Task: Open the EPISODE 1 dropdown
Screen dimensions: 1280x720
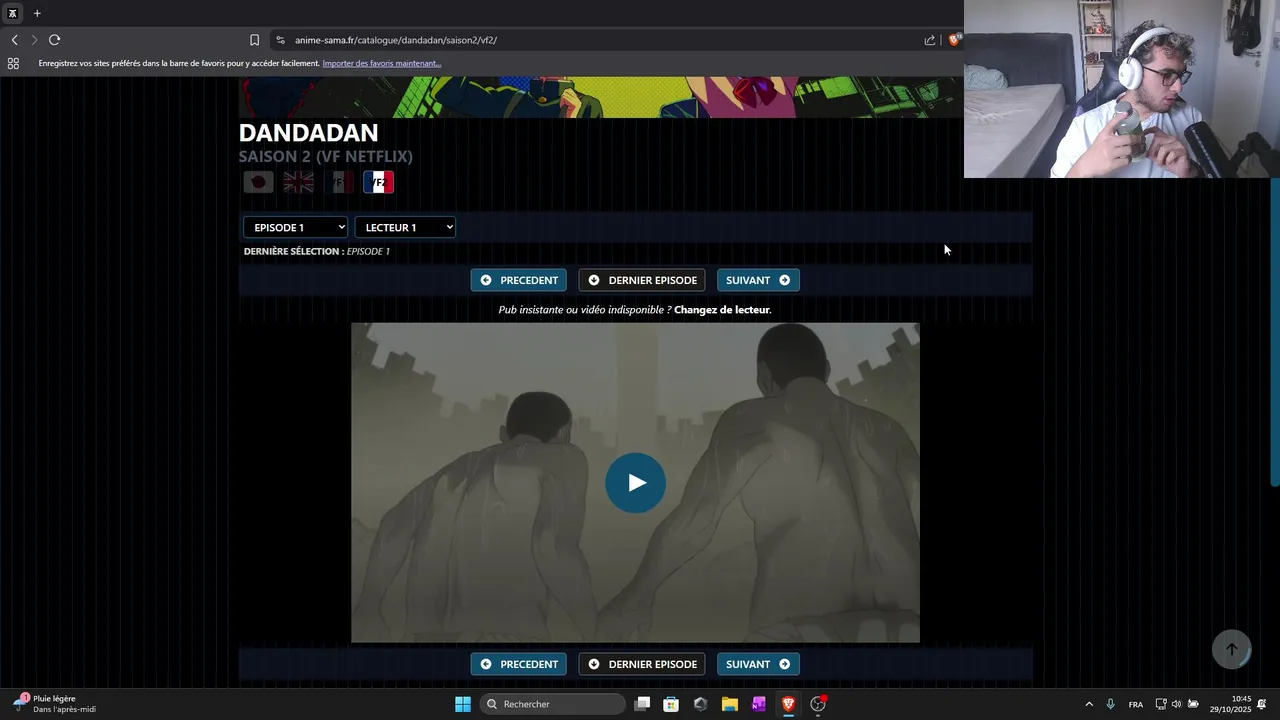Action: [295, 227]
